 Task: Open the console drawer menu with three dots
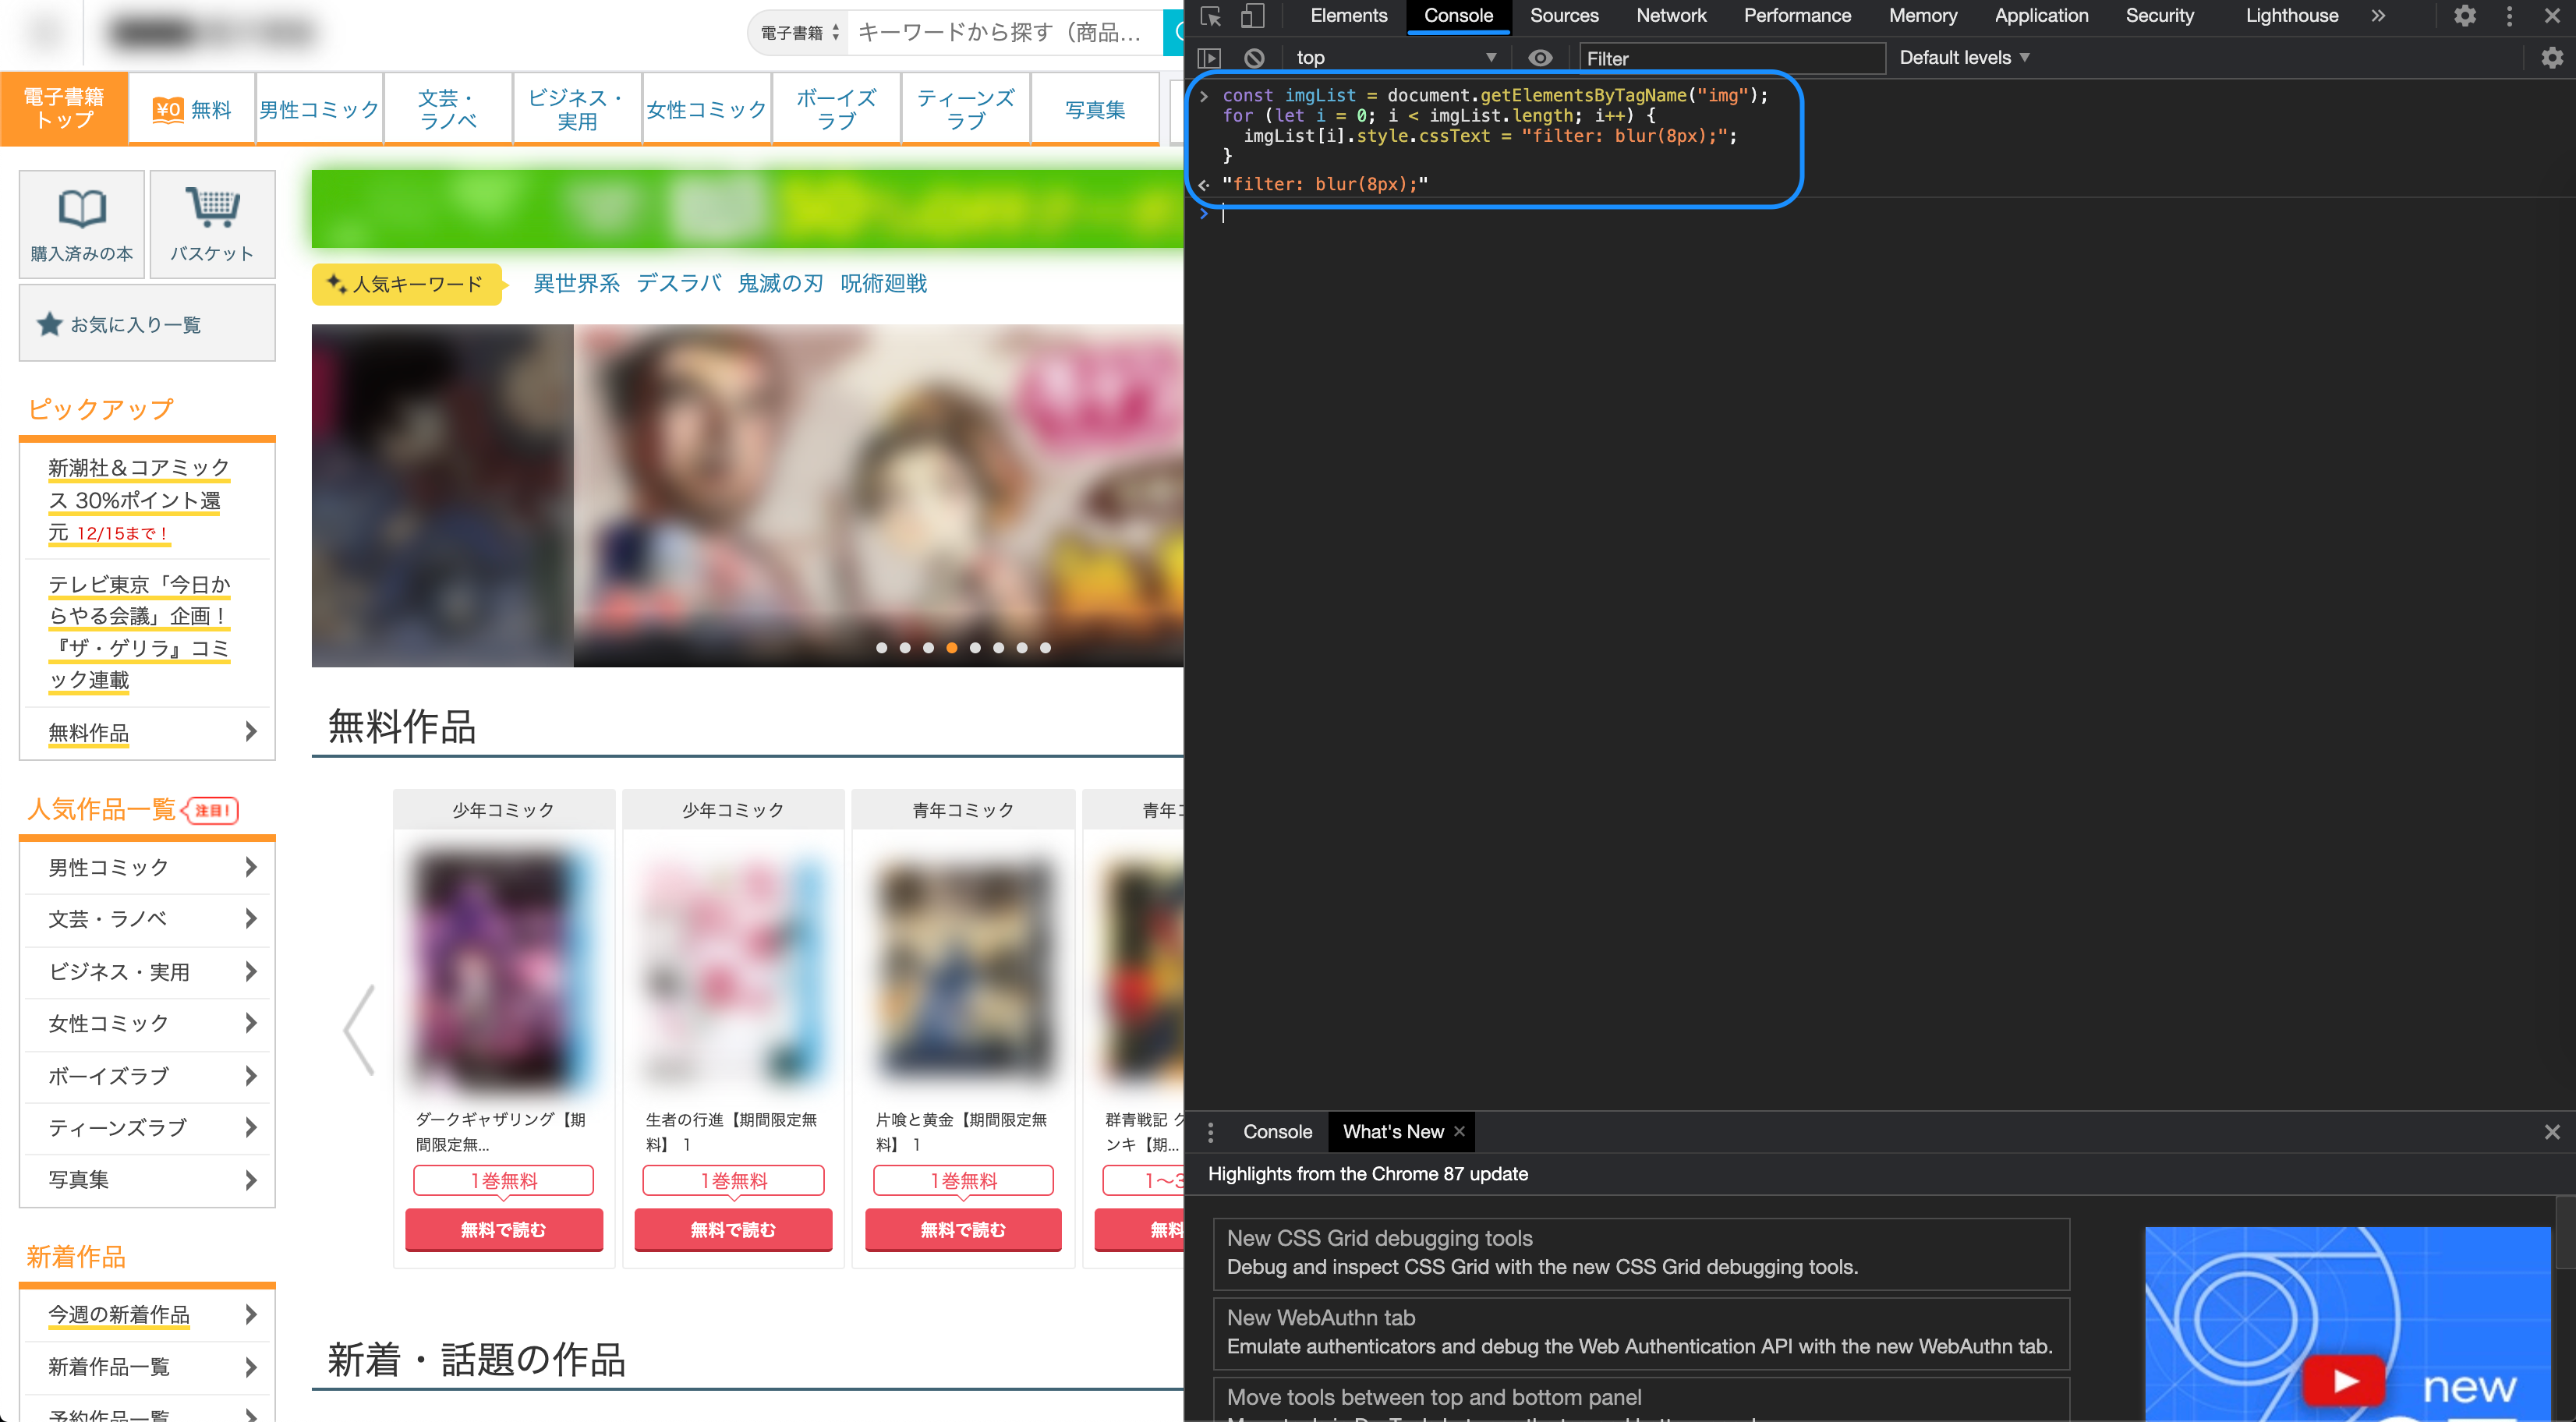pos(1210,1131)
